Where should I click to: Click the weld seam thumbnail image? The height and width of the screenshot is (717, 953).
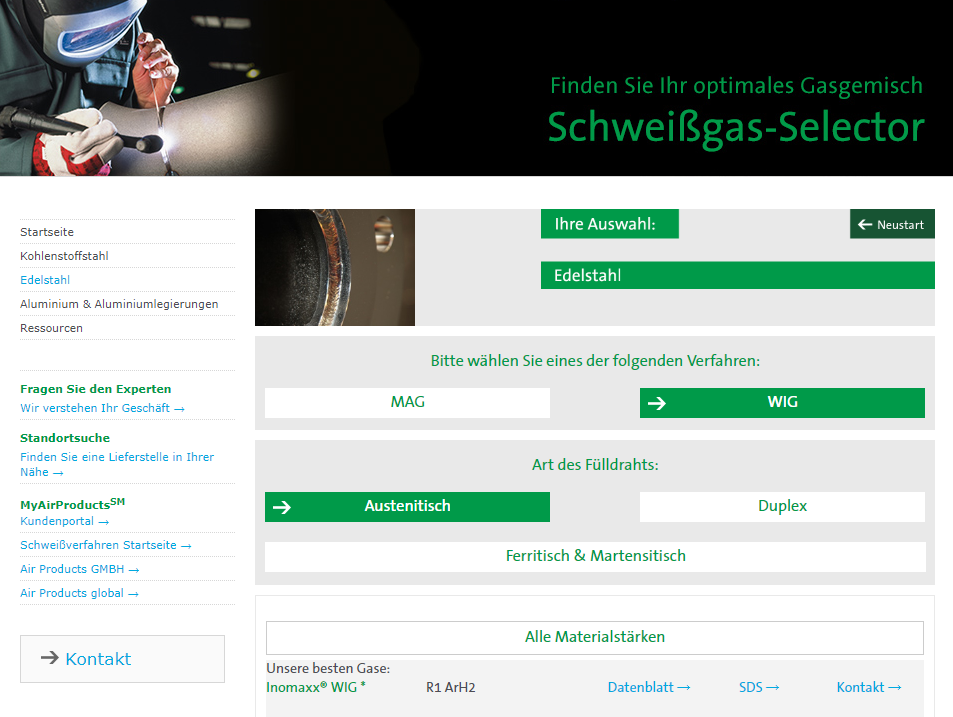click(335, 267)
